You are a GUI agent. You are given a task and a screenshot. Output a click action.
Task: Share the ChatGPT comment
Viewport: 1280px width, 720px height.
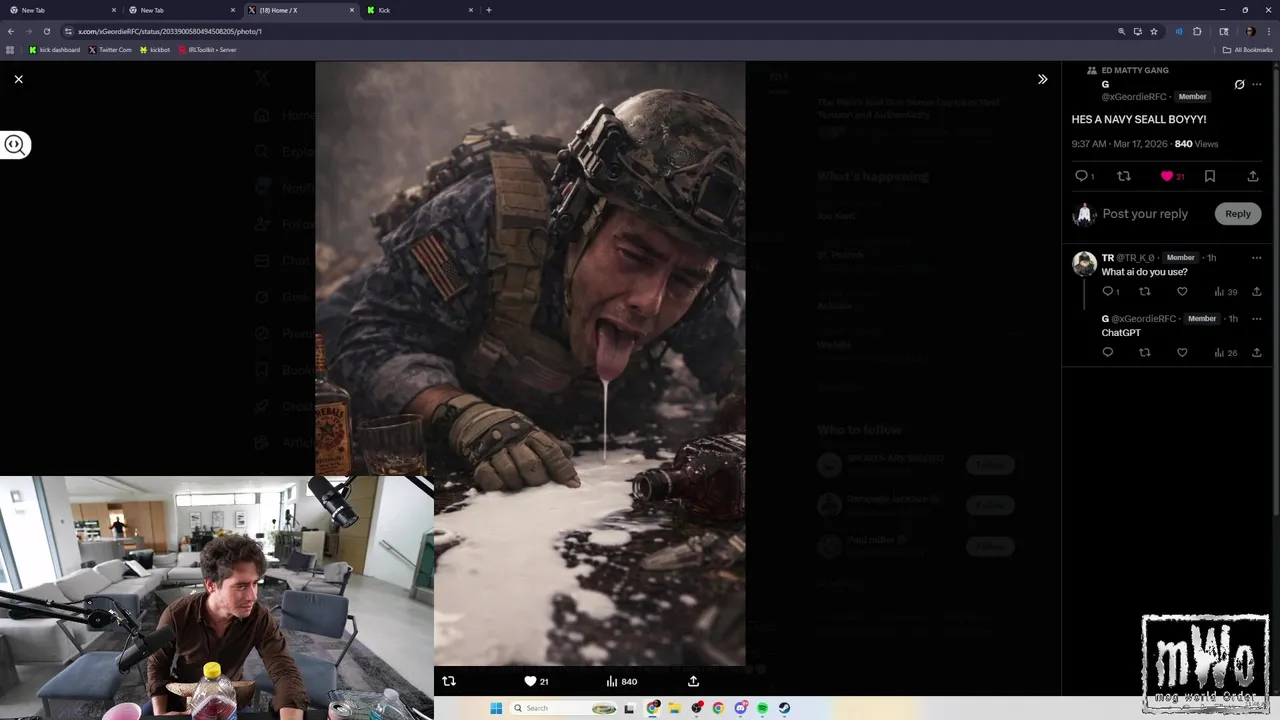(x=1256, y=352)
